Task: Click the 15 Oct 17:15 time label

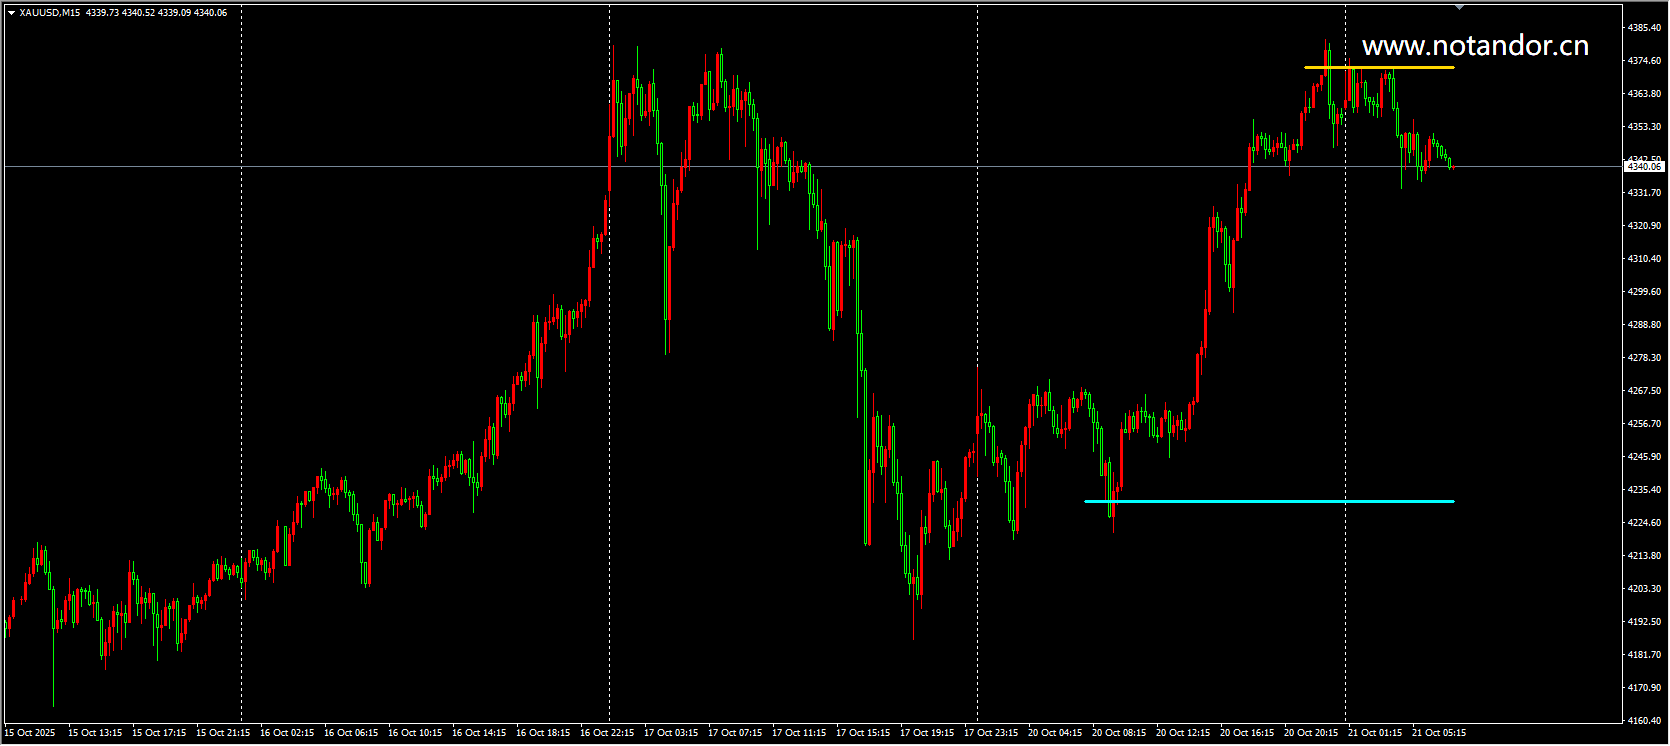Action: click(159, 733)
